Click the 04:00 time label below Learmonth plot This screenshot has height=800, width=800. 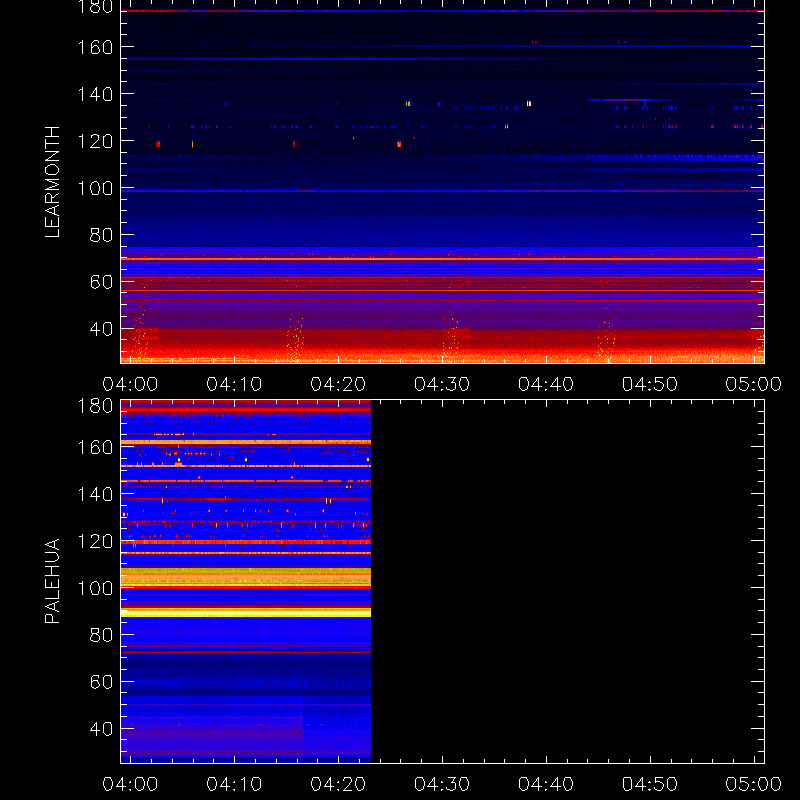[130, 384]
